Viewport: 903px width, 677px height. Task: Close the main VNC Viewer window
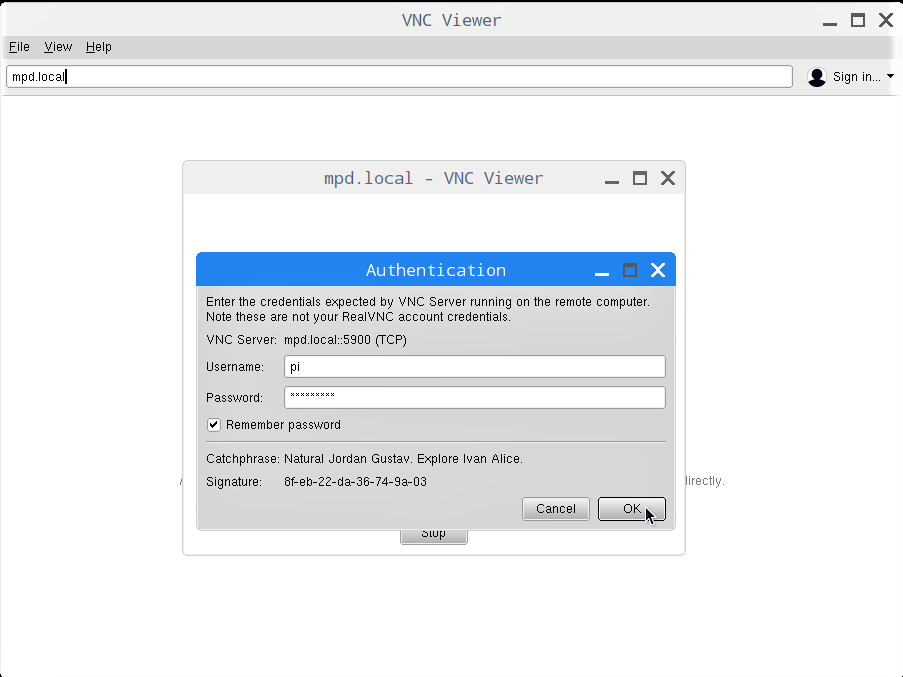coord(886,20)
